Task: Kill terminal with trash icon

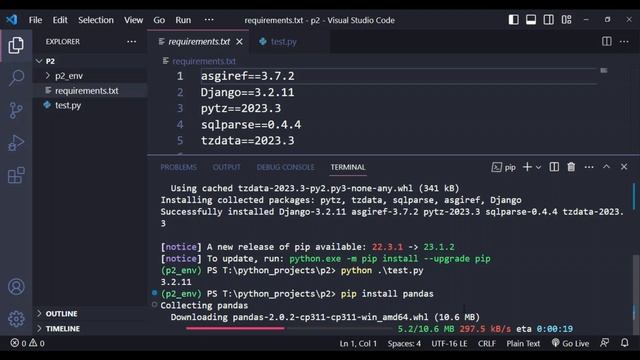Action: click(x=571, y=167)
